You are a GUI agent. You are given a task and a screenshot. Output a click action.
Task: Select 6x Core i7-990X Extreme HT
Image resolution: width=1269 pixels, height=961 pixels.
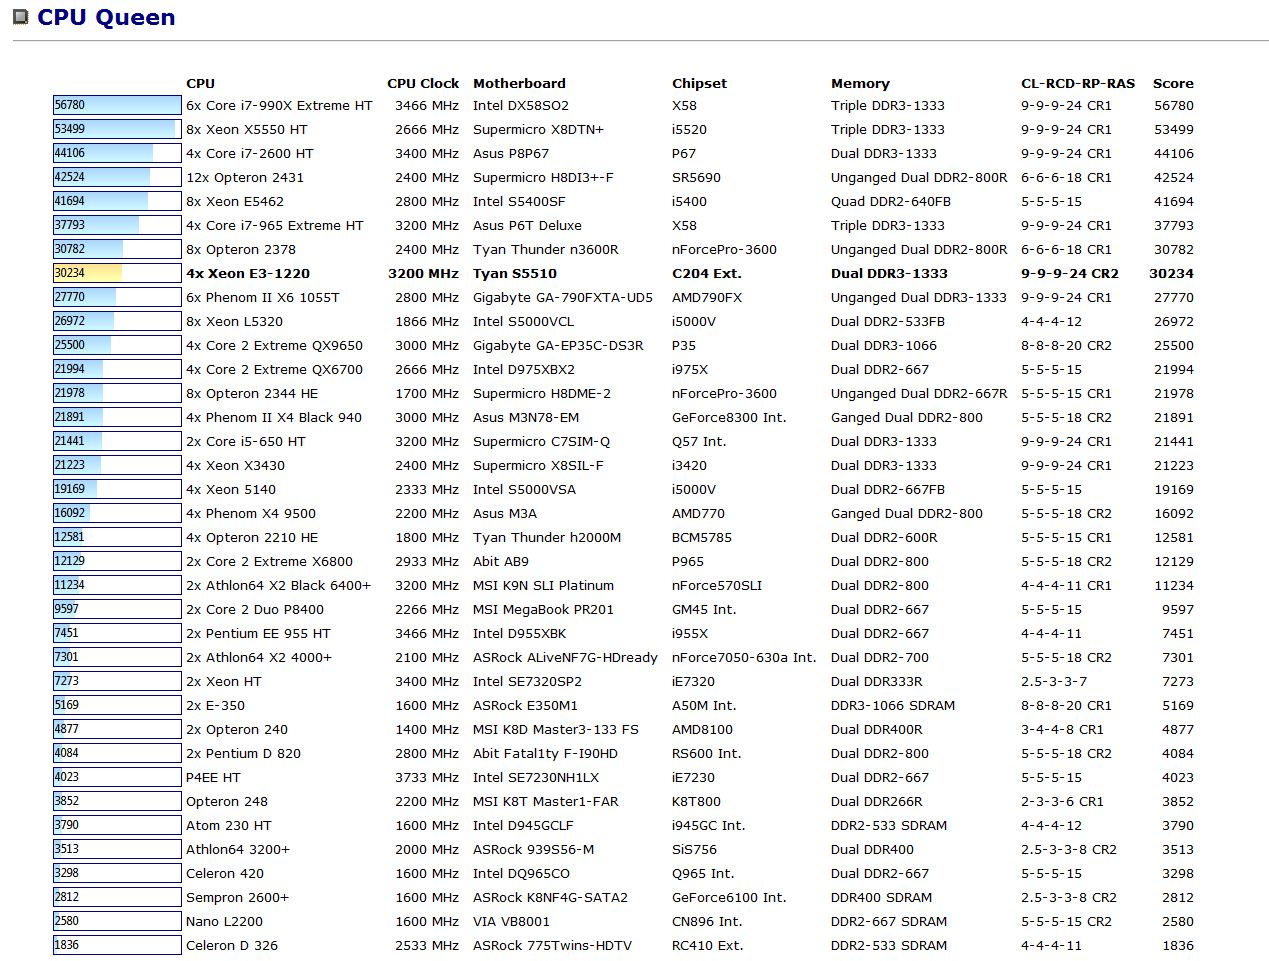coord(279,105)
